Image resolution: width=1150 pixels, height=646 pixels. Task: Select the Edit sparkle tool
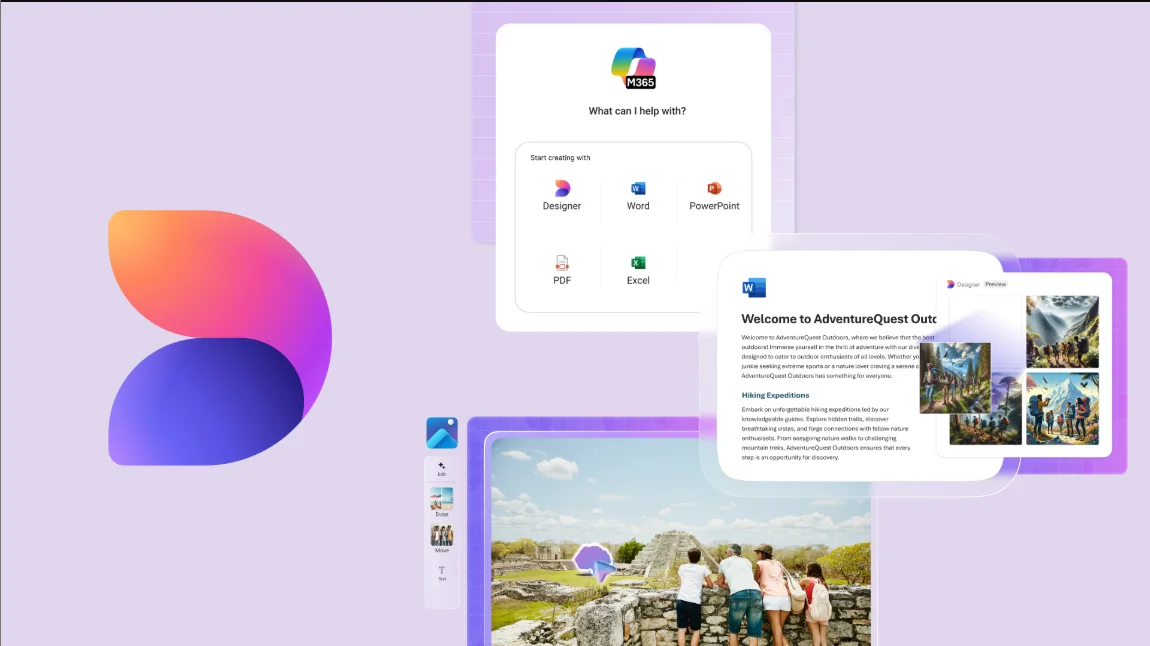point(442,469)
